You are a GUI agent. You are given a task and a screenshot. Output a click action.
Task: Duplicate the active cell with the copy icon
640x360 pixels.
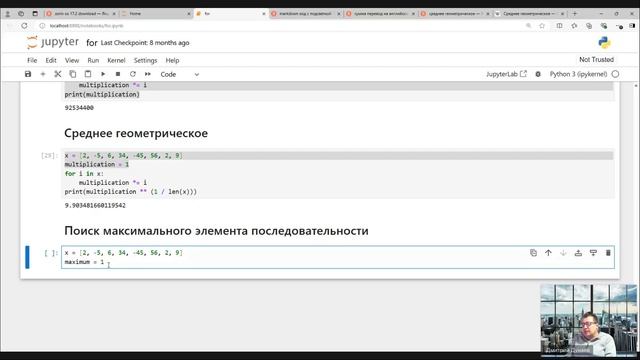pyautogui.click(x=533, y=253)
